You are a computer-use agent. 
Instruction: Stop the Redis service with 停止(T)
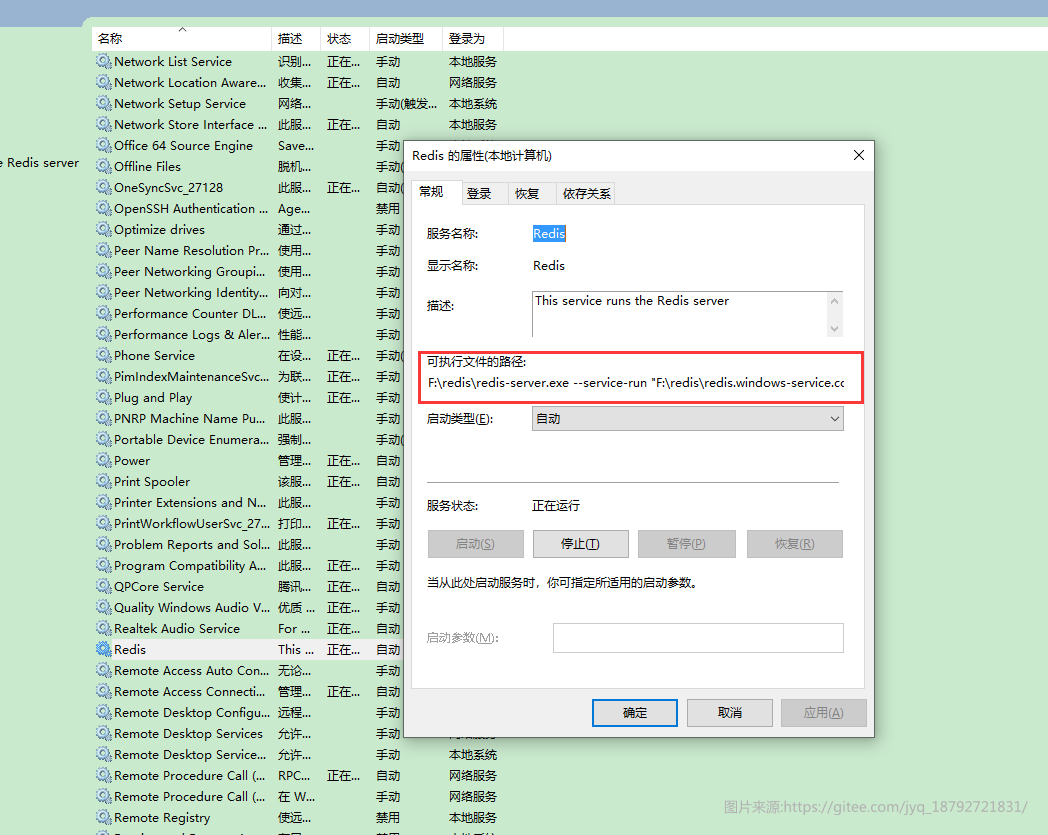(580, 544)
